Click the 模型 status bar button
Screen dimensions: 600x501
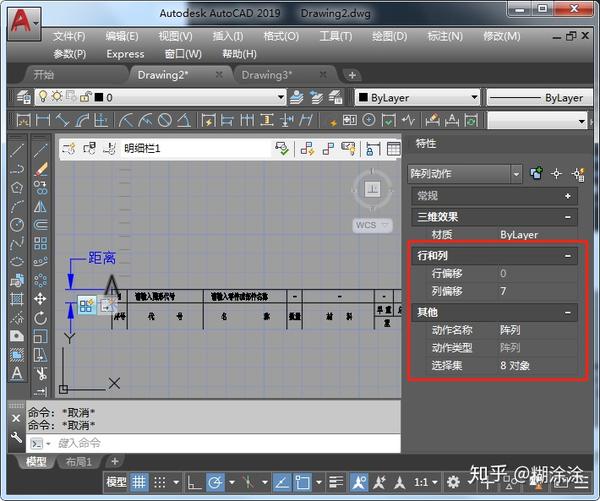point(116,482)
